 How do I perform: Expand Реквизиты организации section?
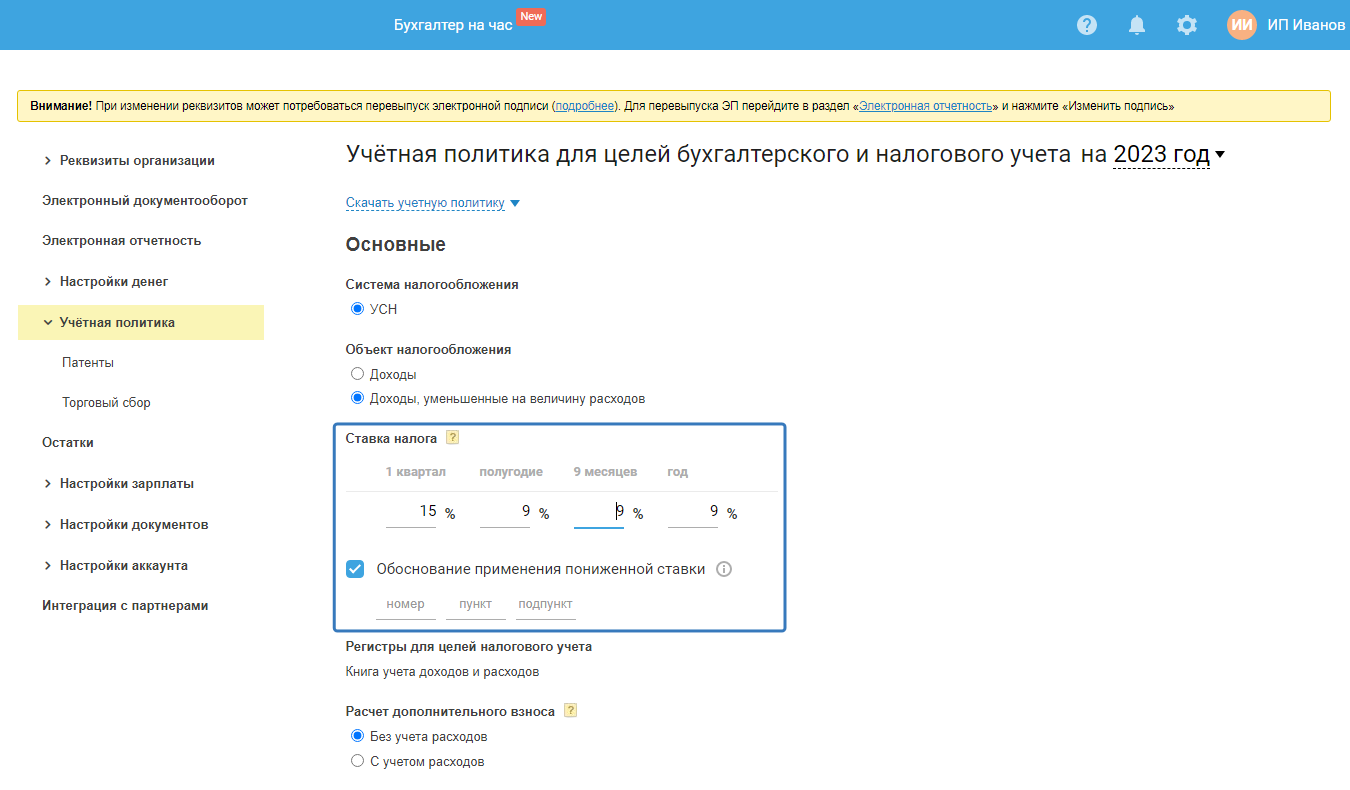136,160
